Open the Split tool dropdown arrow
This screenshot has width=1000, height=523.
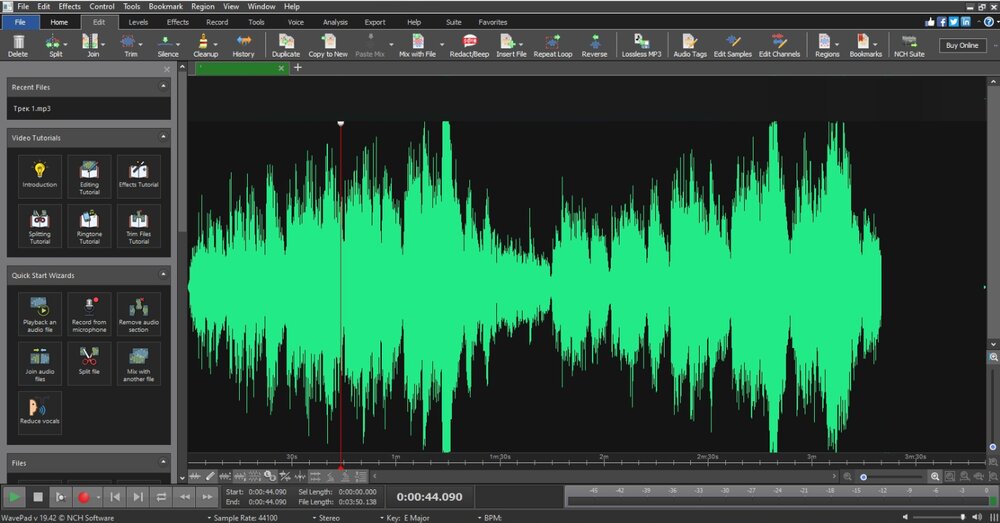66,45
